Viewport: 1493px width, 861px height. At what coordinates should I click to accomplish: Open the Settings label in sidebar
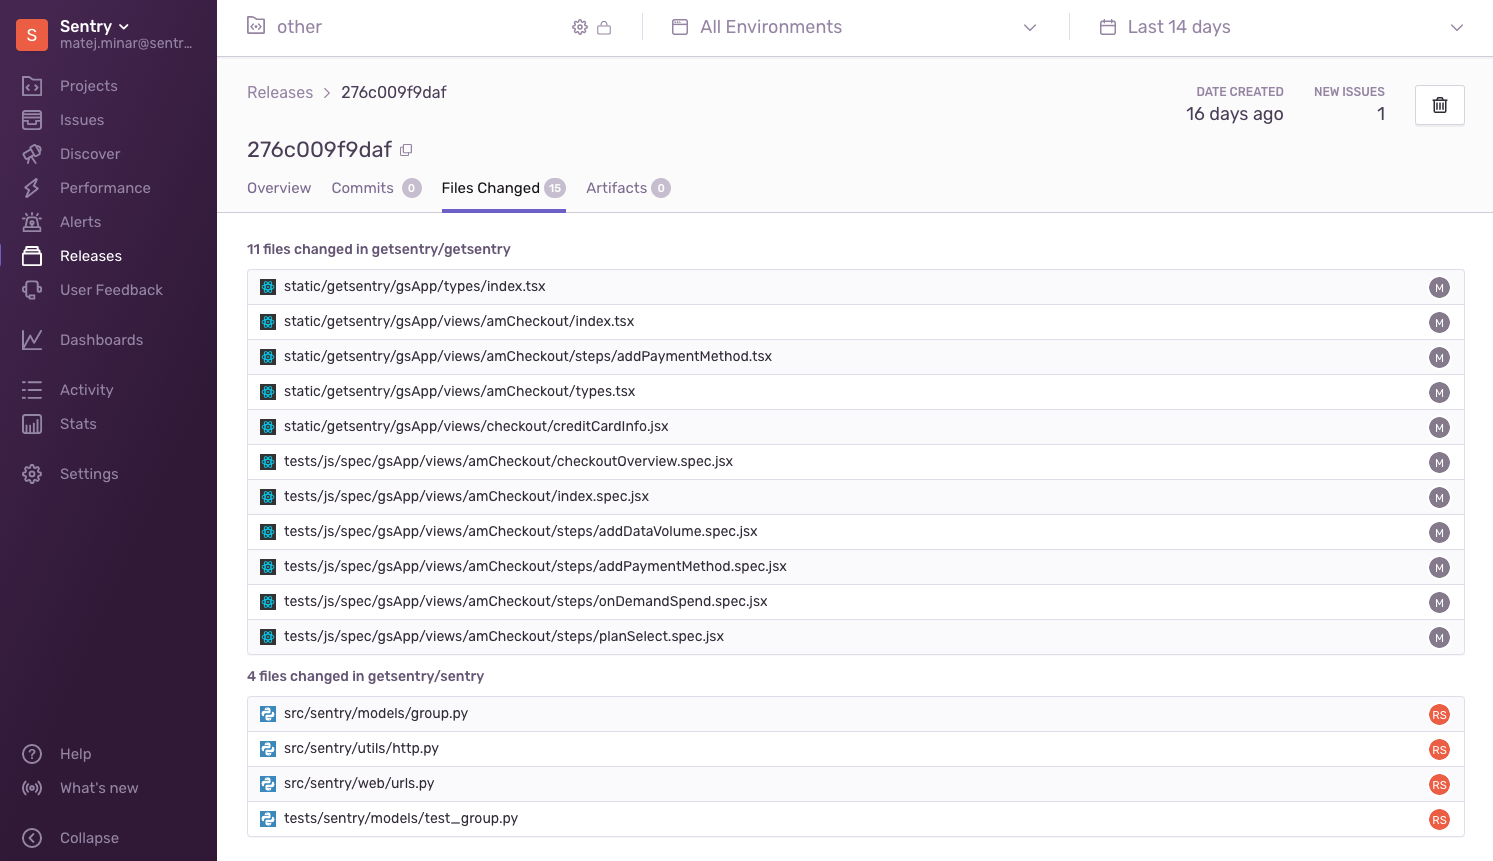tap(89, 474)
